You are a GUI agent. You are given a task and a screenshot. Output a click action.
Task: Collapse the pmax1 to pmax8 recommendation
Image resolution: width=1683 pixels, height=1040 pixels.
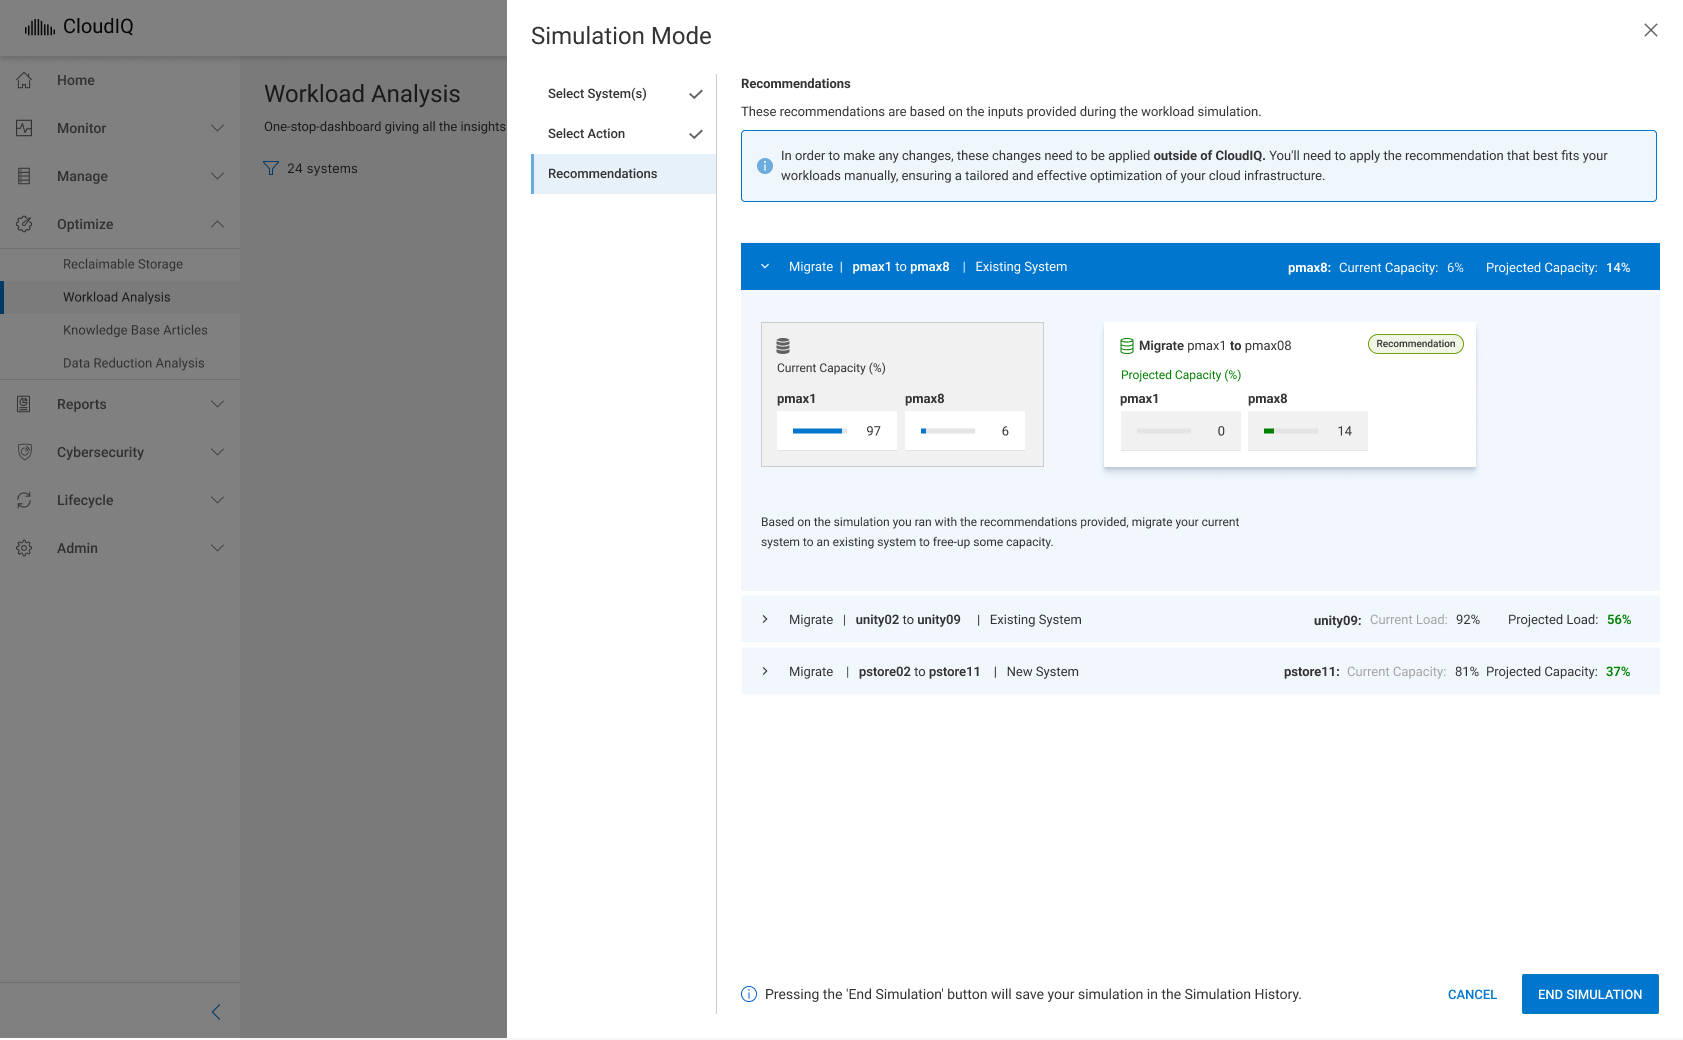pyautogui.click(x=765, y=267)
